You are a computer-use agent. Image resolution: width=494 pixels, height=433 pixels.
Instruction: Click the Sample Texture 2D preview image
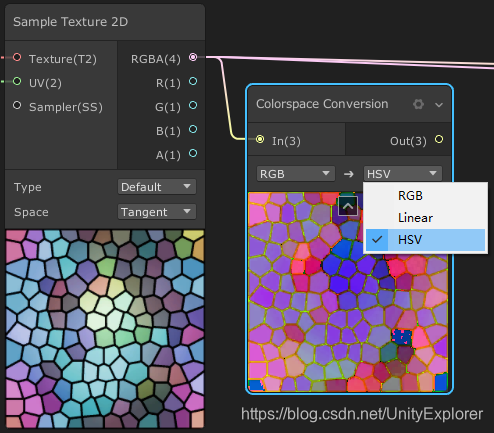pyautogui.click(x=105, y=329)
